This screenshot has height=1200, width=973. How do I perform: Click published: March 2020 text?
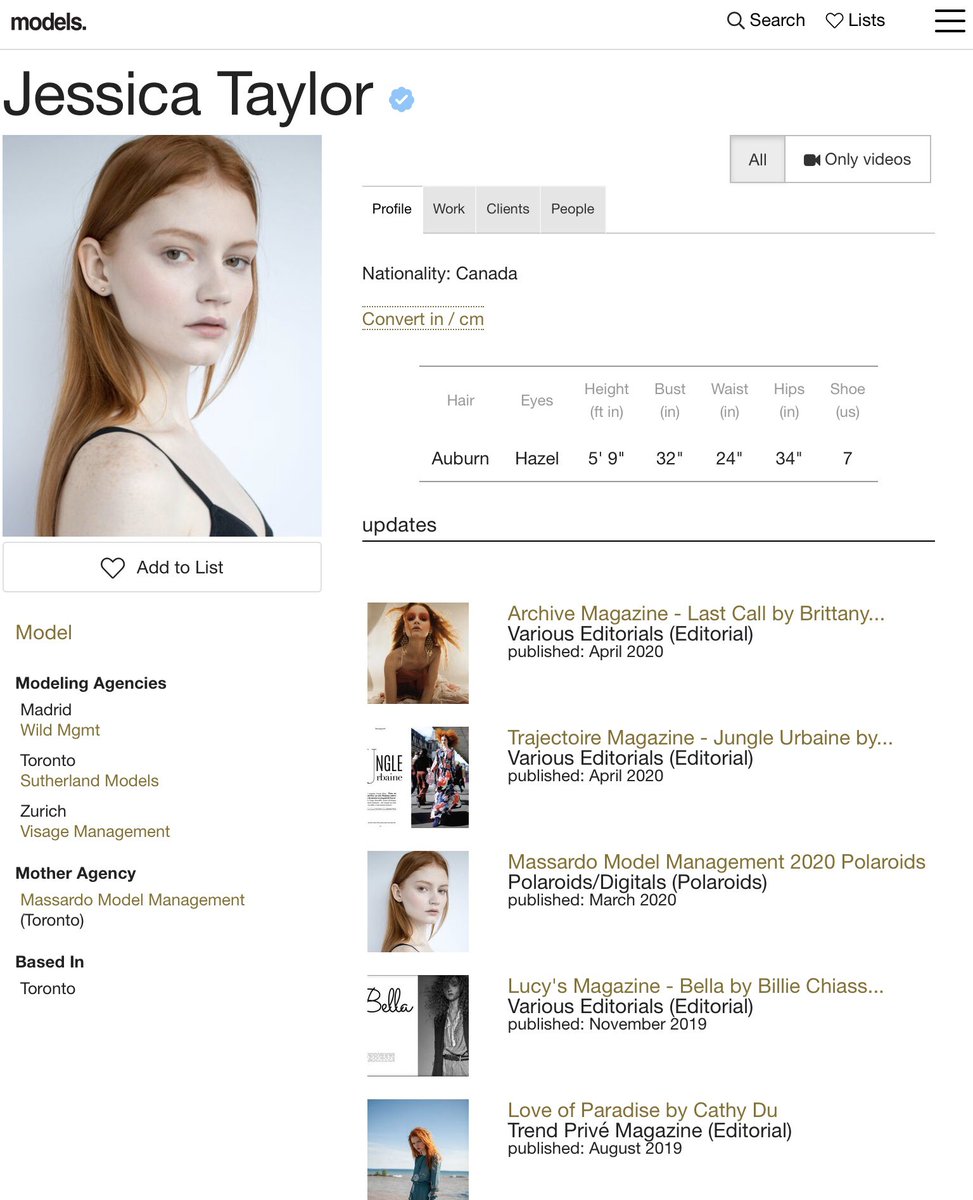(x=592, y=900)
